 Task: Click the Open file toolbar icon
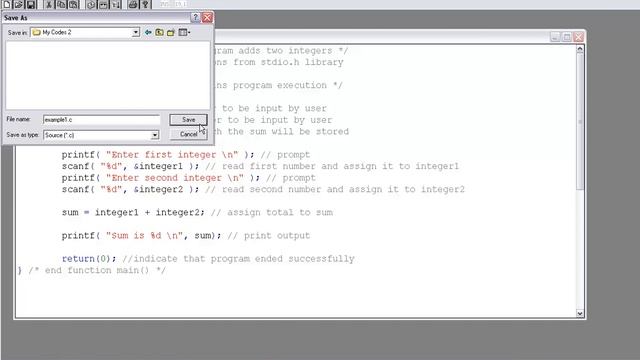18,4
